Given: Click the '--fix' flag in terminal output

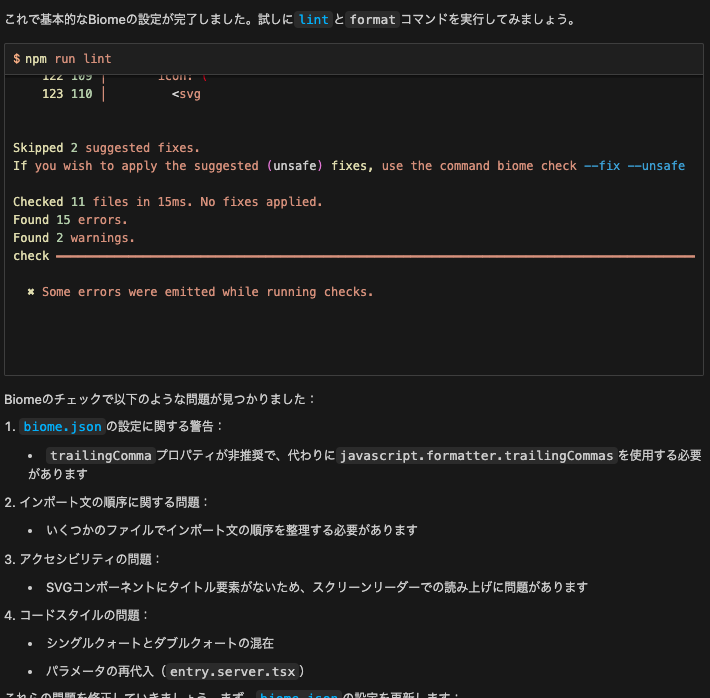Looking at the screenshot, I should pyautogui.click(x=602, y=166).
